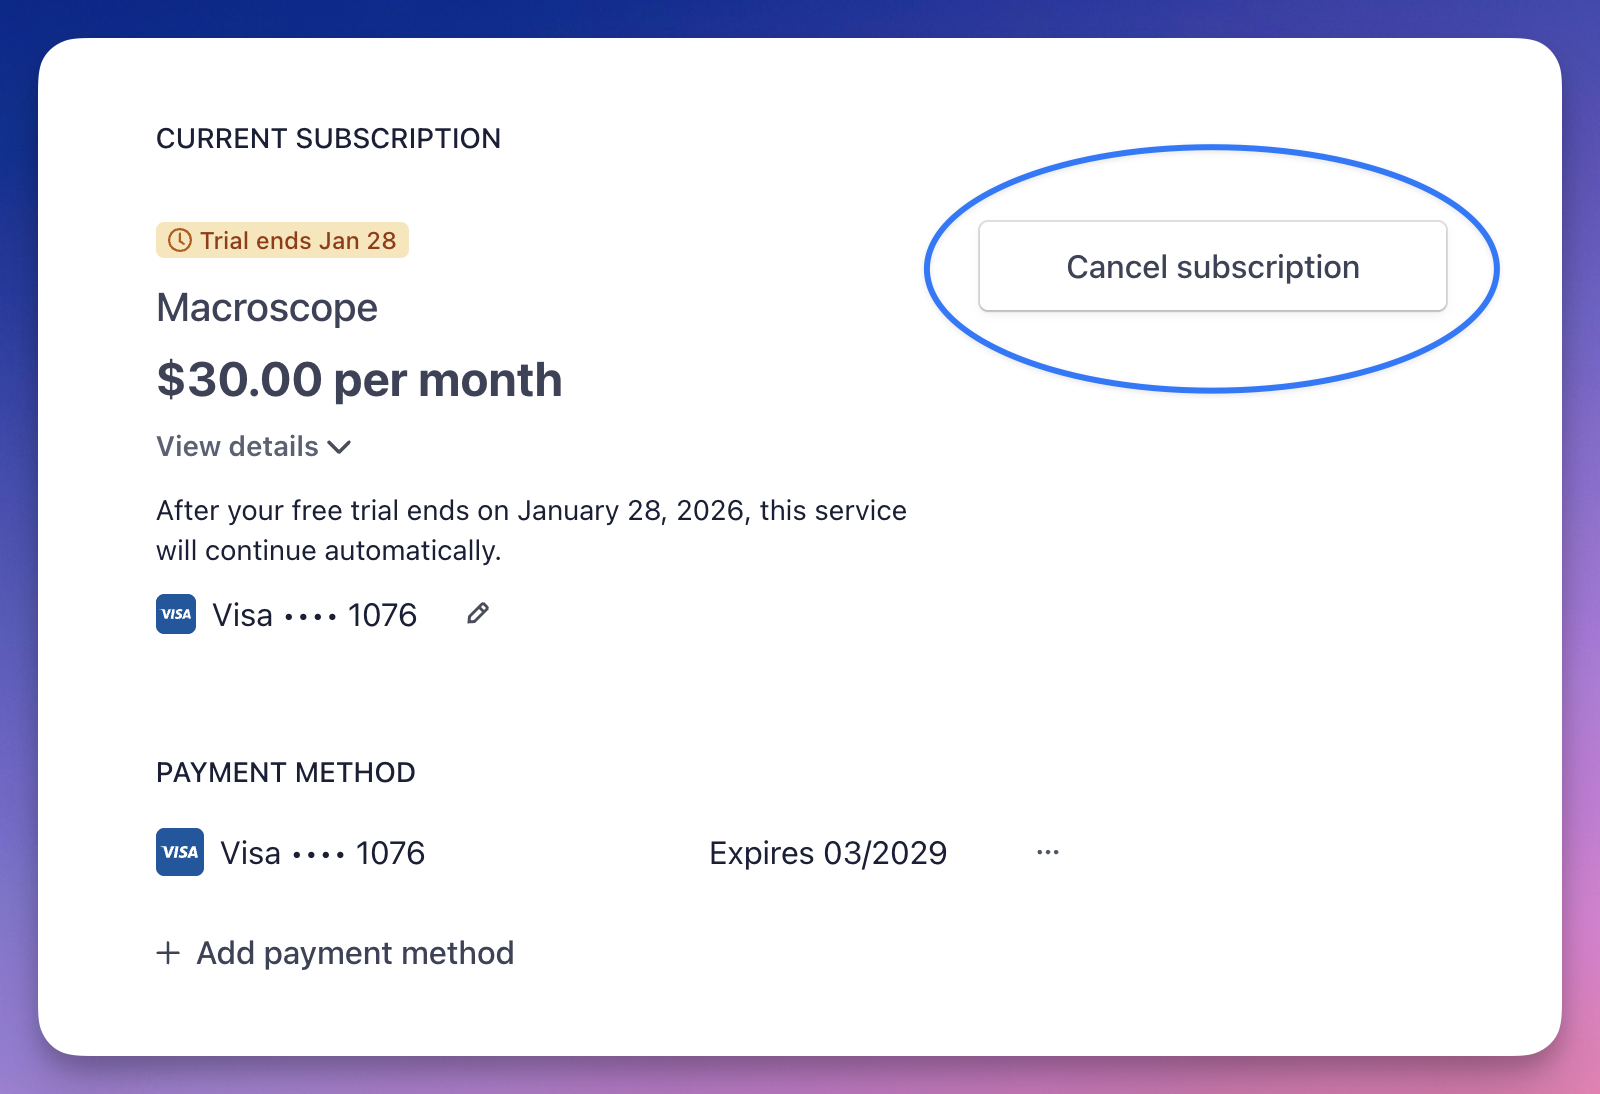This screenshot has width=1600, height=1094.
Task: Click the Expires 03/2029 text
Action: pos(828,852)
